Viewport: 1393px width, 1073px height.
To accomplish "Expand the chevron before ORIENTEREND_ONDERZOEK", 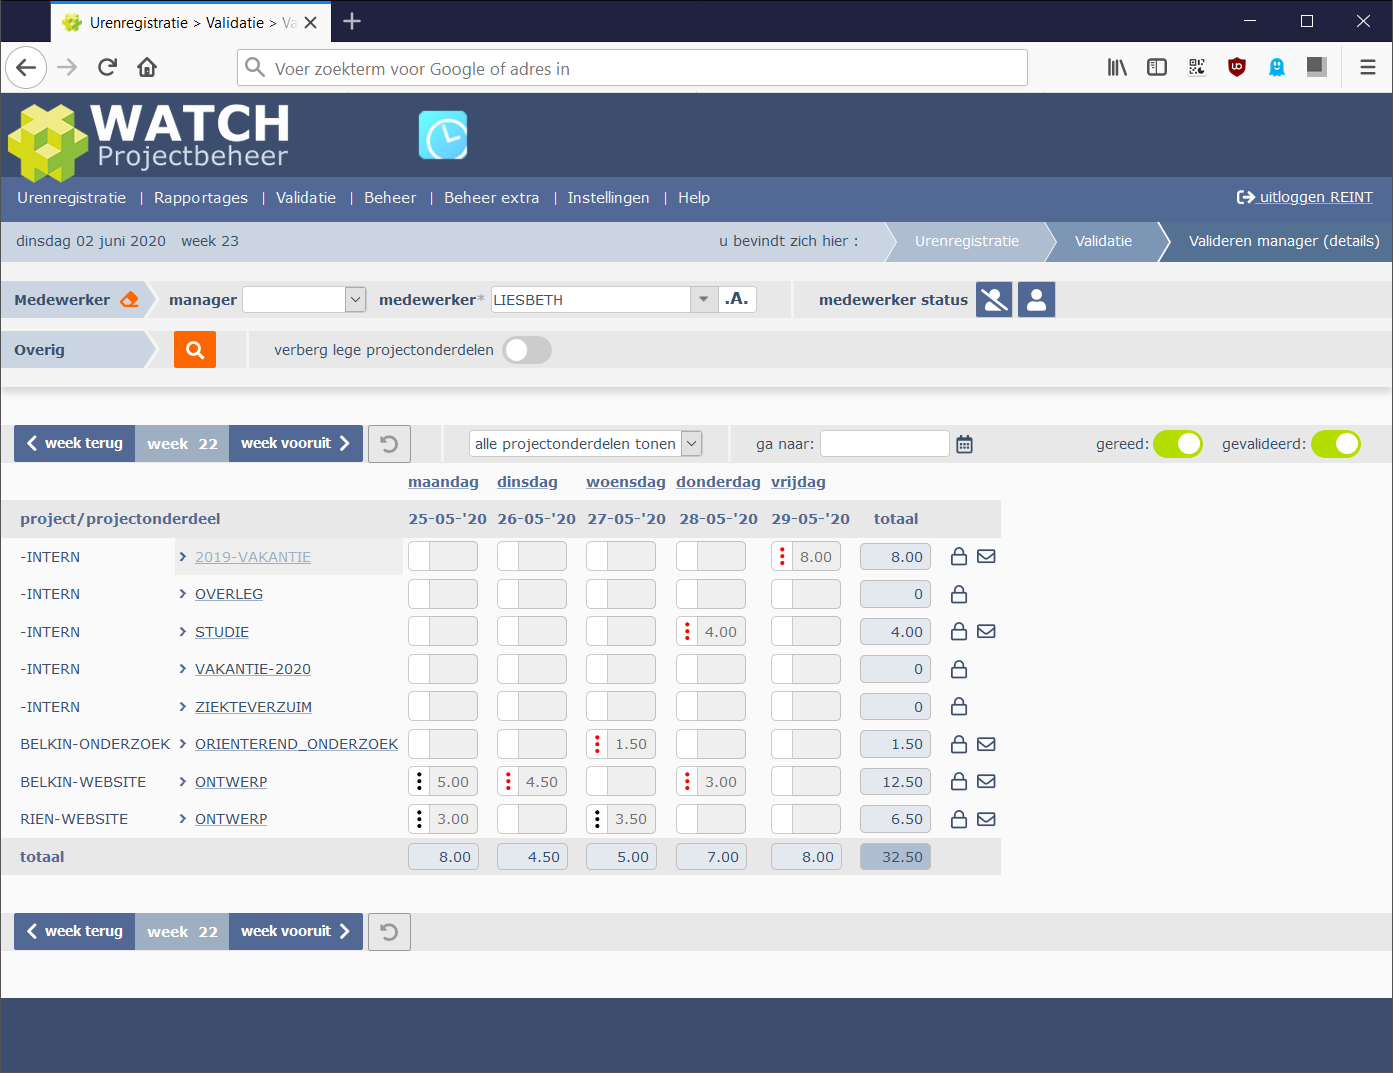I will tap(183, 744).
